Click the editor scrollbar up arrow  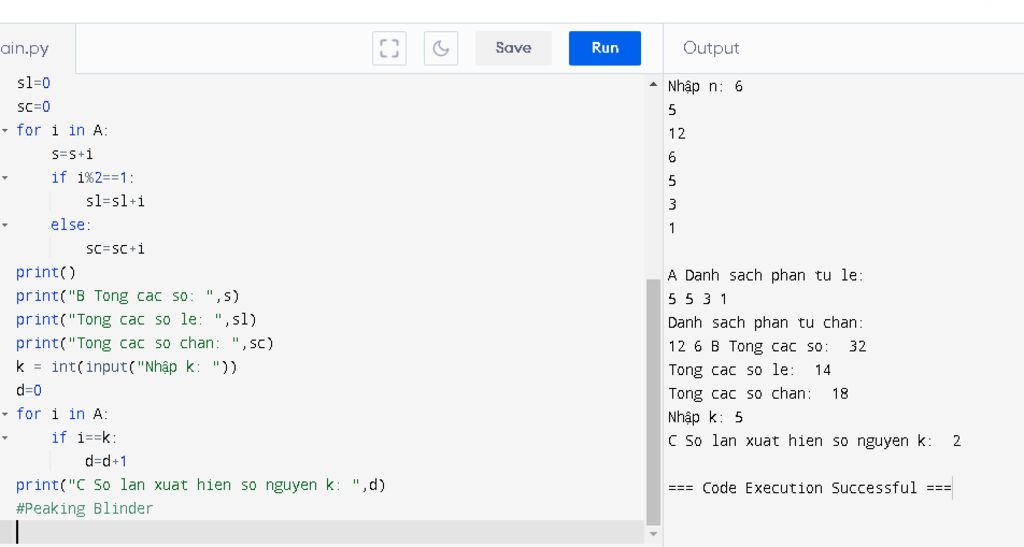point(654,85)
